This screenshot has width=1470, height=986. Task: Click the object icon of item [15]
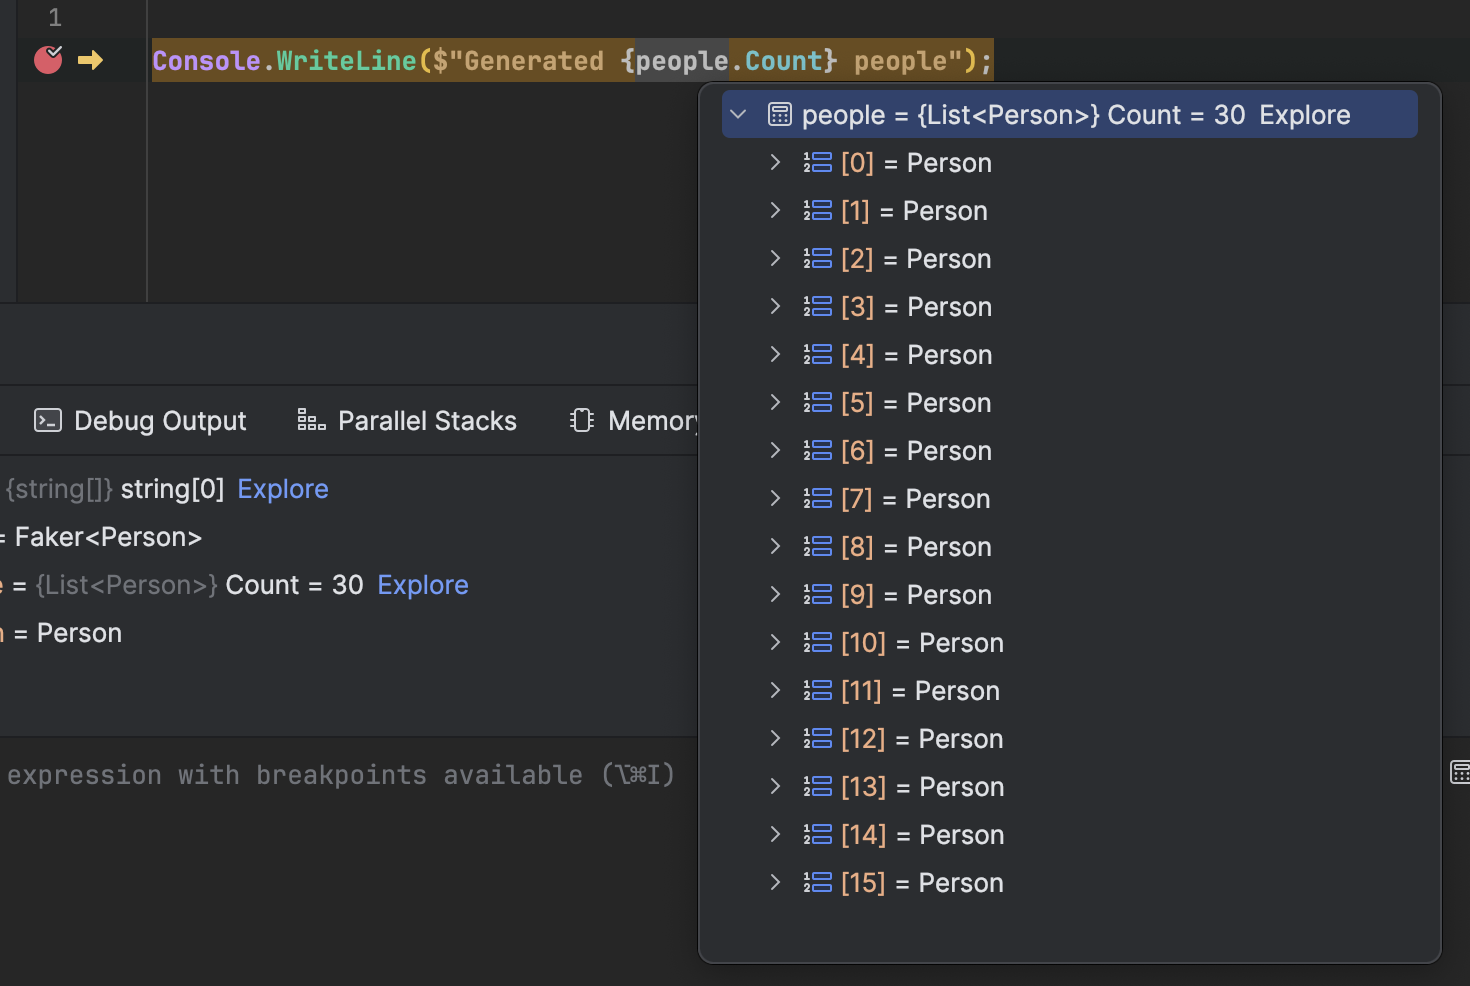click(817, 883)
